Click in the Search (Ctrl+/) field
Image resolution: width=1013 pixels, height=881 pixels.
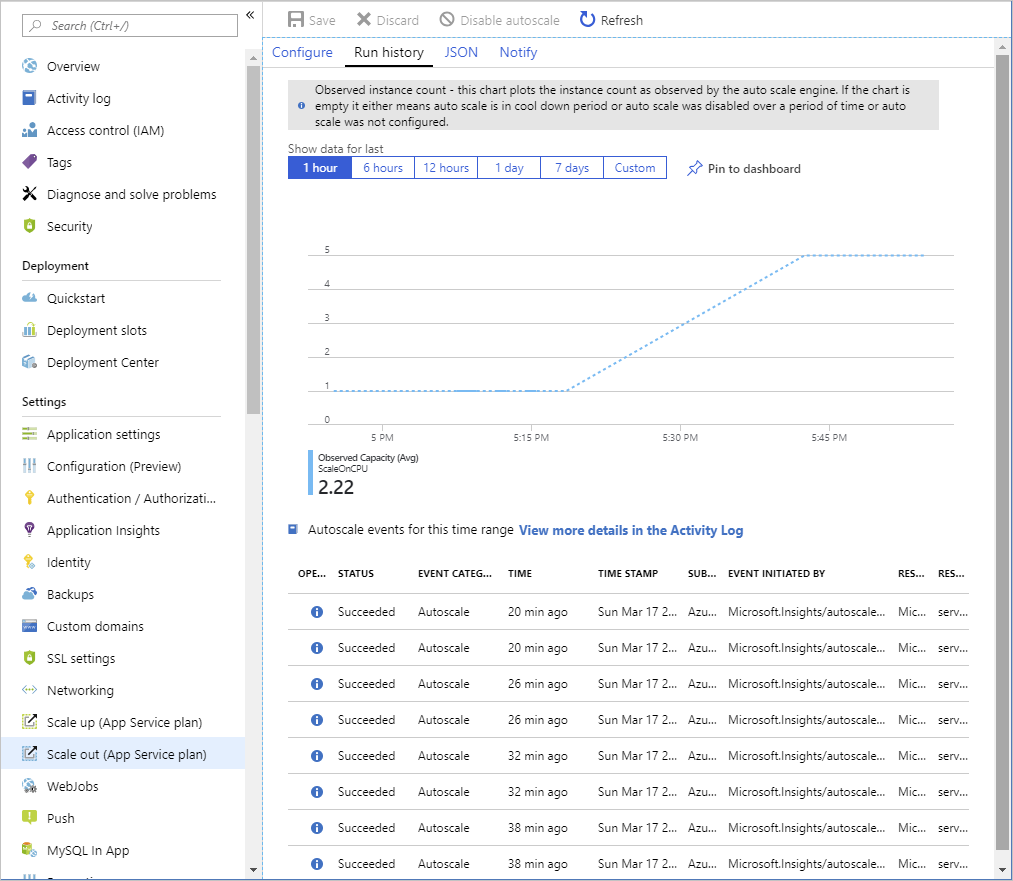[x=130, y=26]
